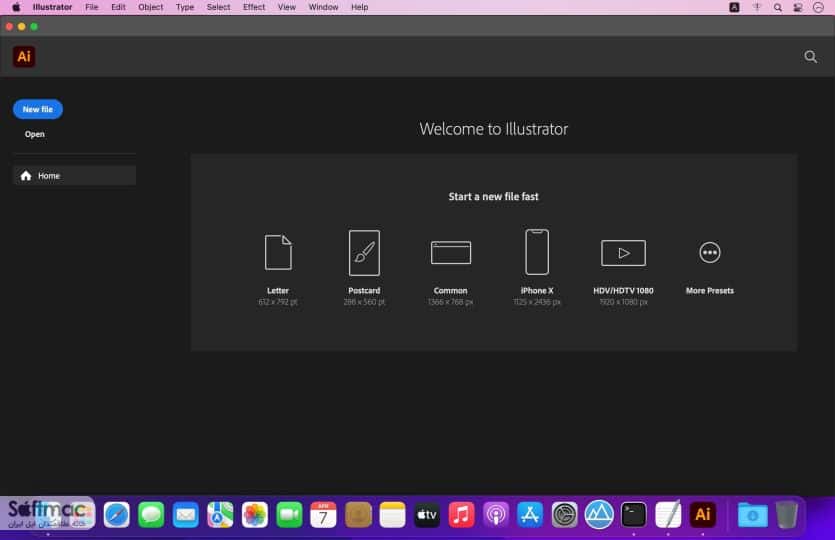Open App Store in dock

tap(530, 515)
